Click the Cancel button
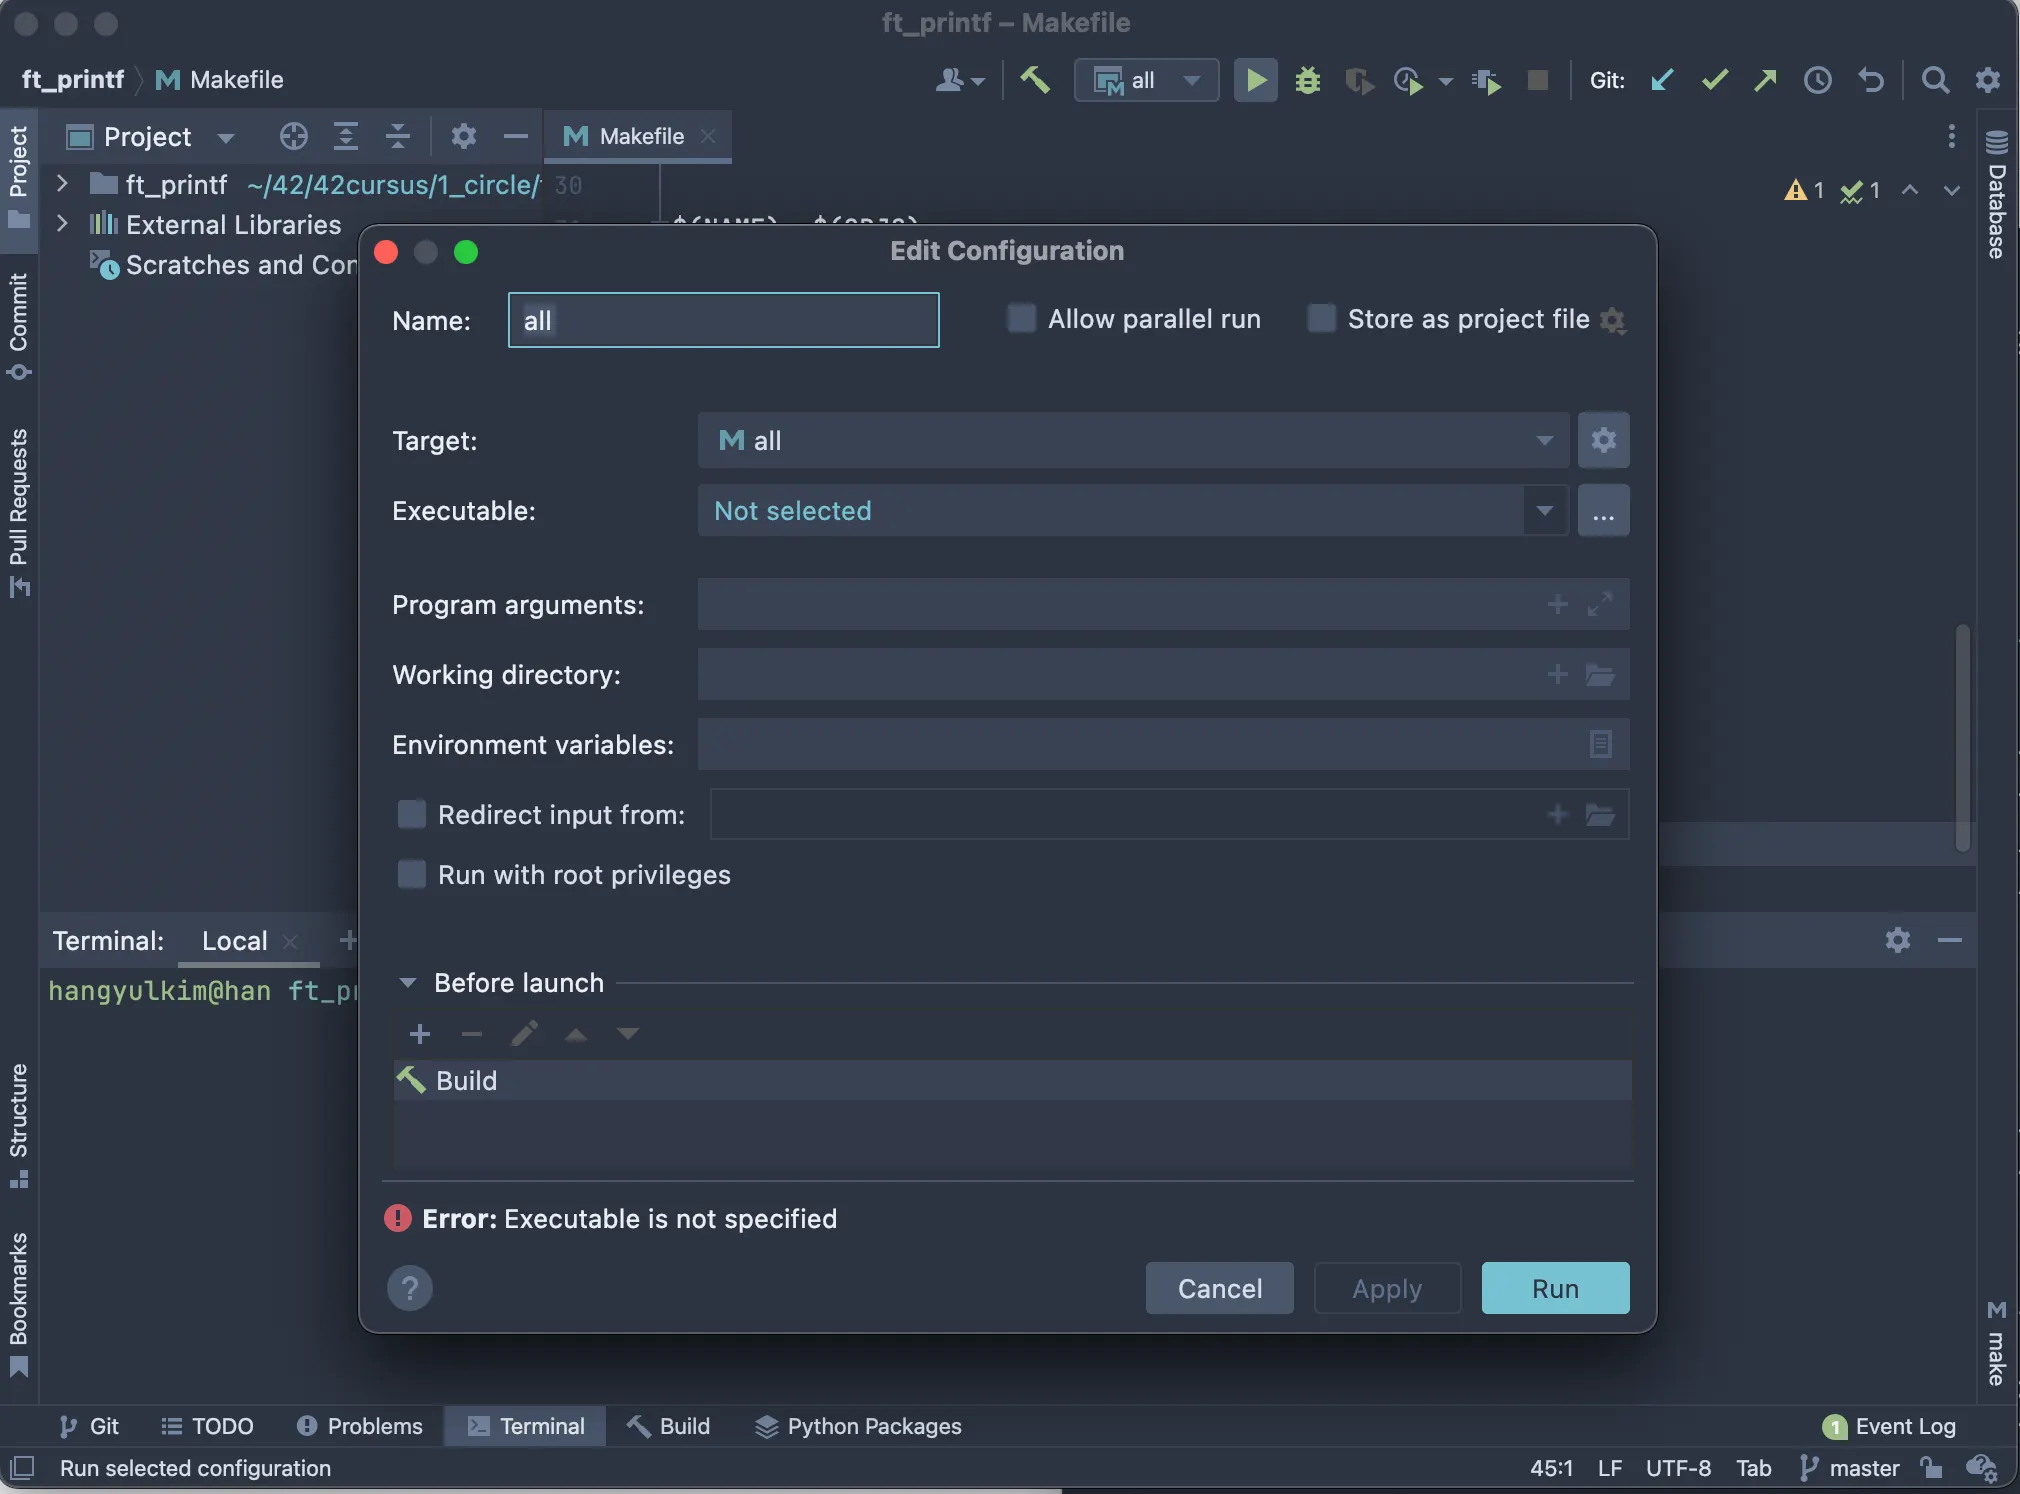Viewport: 2020px width, 1494px height. click(x=1219, y=1288)
